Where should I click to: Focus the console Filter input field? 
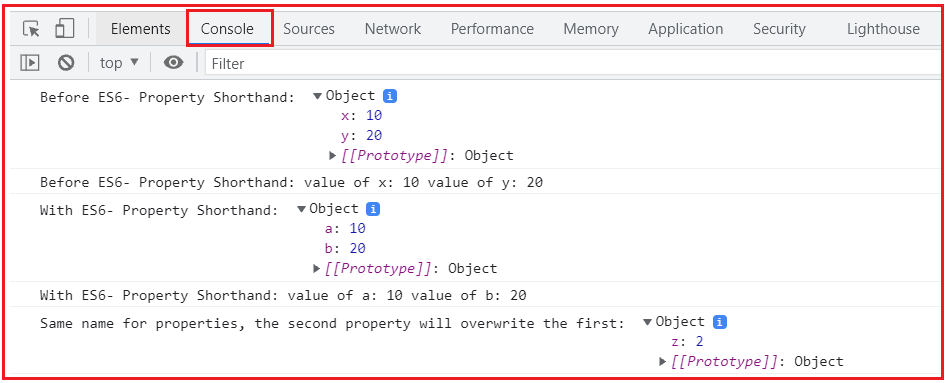pyautogui.click(x=574, y=63)
